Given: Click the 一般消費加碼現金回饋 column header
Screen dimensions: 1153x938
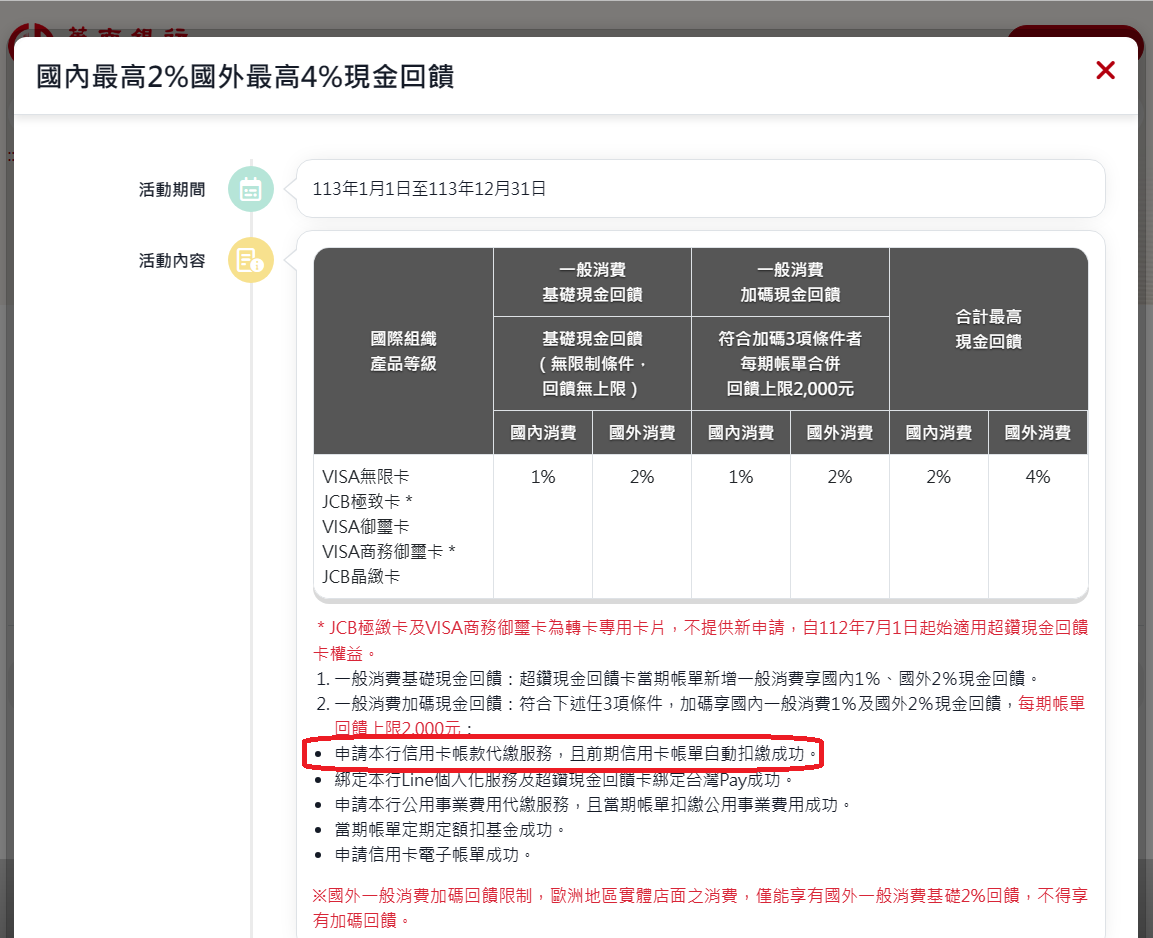Looking at the screenshot, I should 790,282.
